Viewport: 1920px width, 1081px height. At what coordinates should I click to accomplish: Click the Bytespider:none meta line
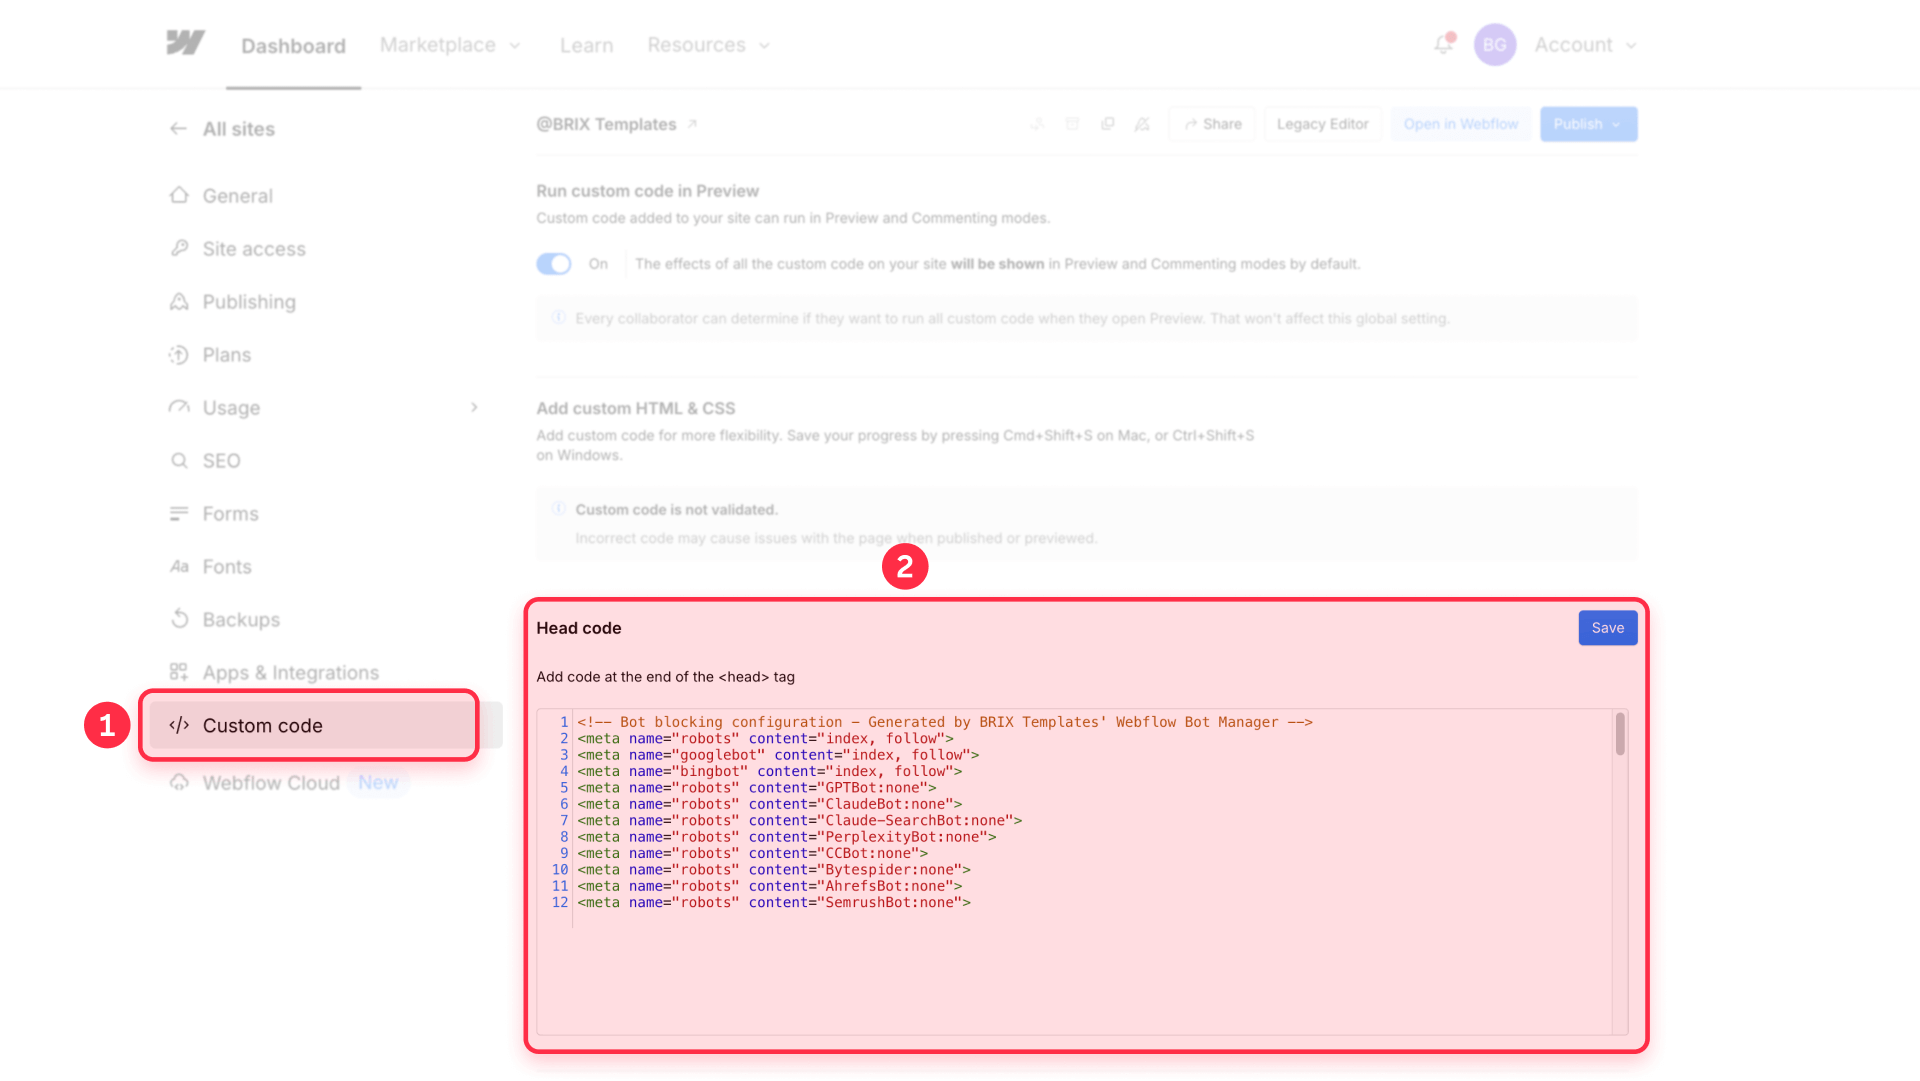coord(774,870)
